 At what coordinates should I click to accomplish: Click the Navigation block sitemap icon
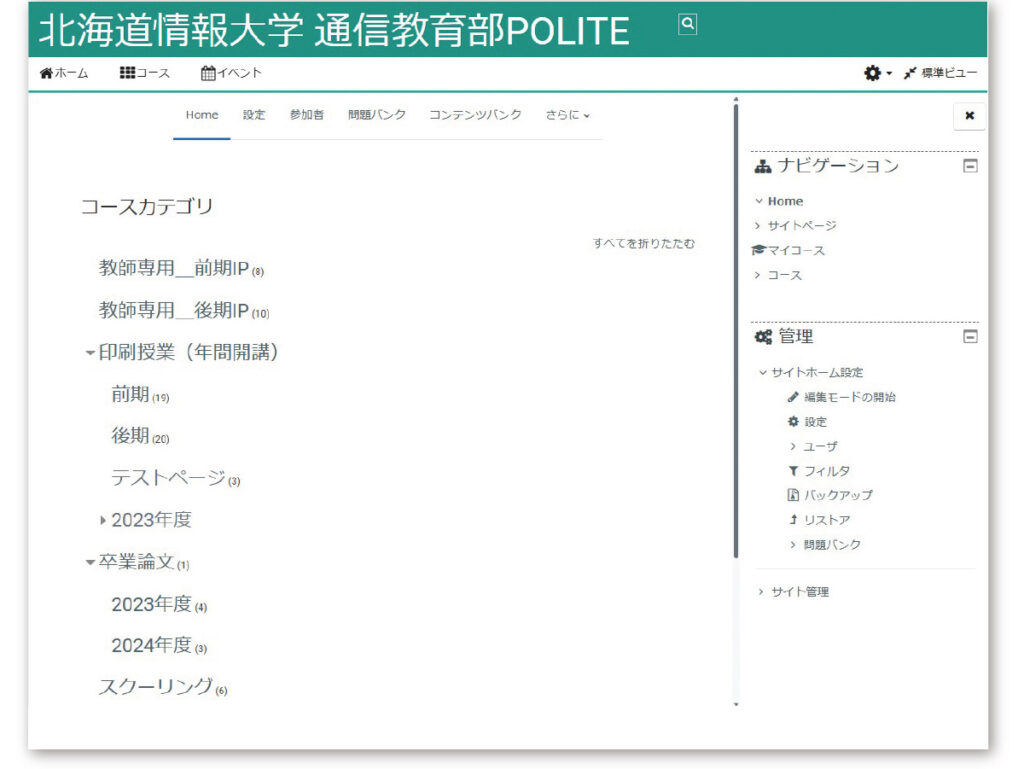pos(762,166)
